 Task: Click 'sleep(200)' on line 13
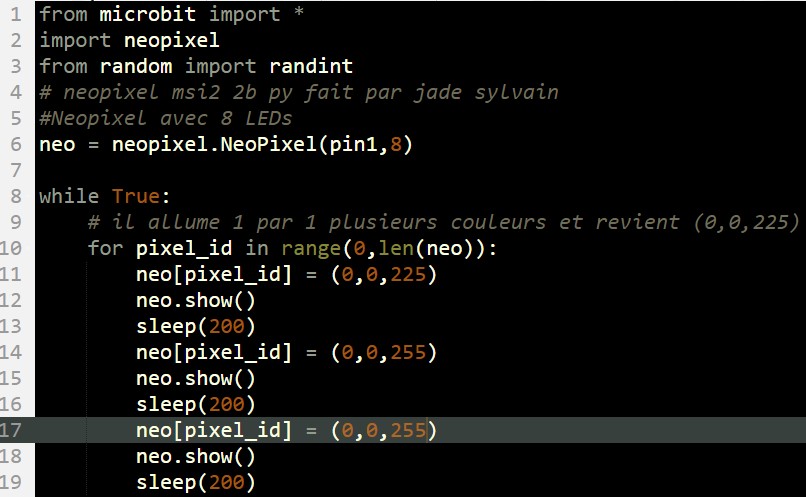196,326
